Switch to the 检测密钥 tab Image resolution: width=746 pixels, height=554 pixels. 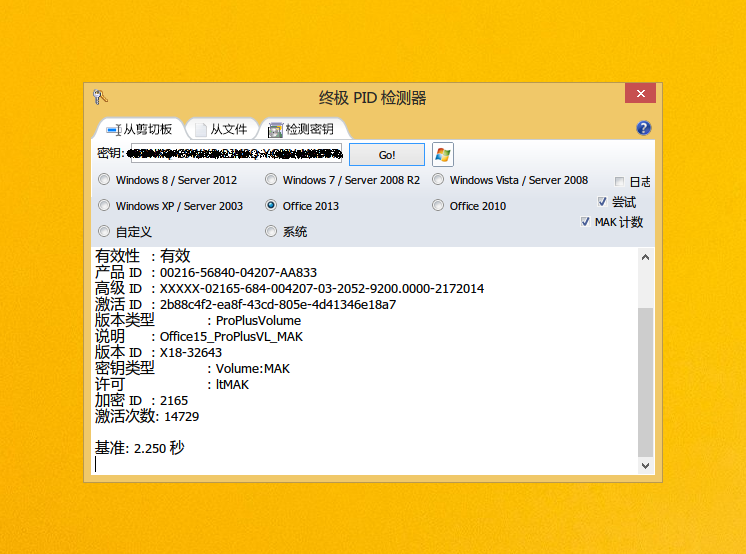click(x=302, y=129)
